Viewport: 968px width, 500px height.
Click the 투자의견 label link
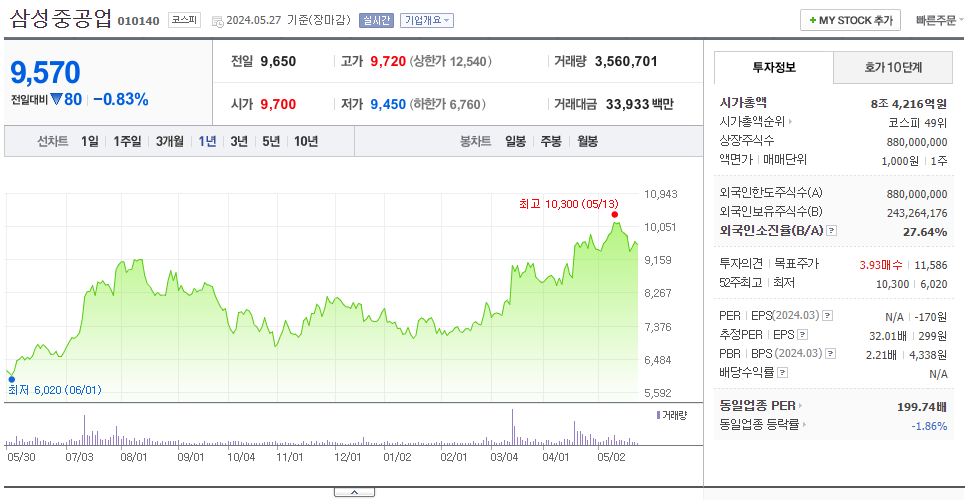(x=741, y=264)
